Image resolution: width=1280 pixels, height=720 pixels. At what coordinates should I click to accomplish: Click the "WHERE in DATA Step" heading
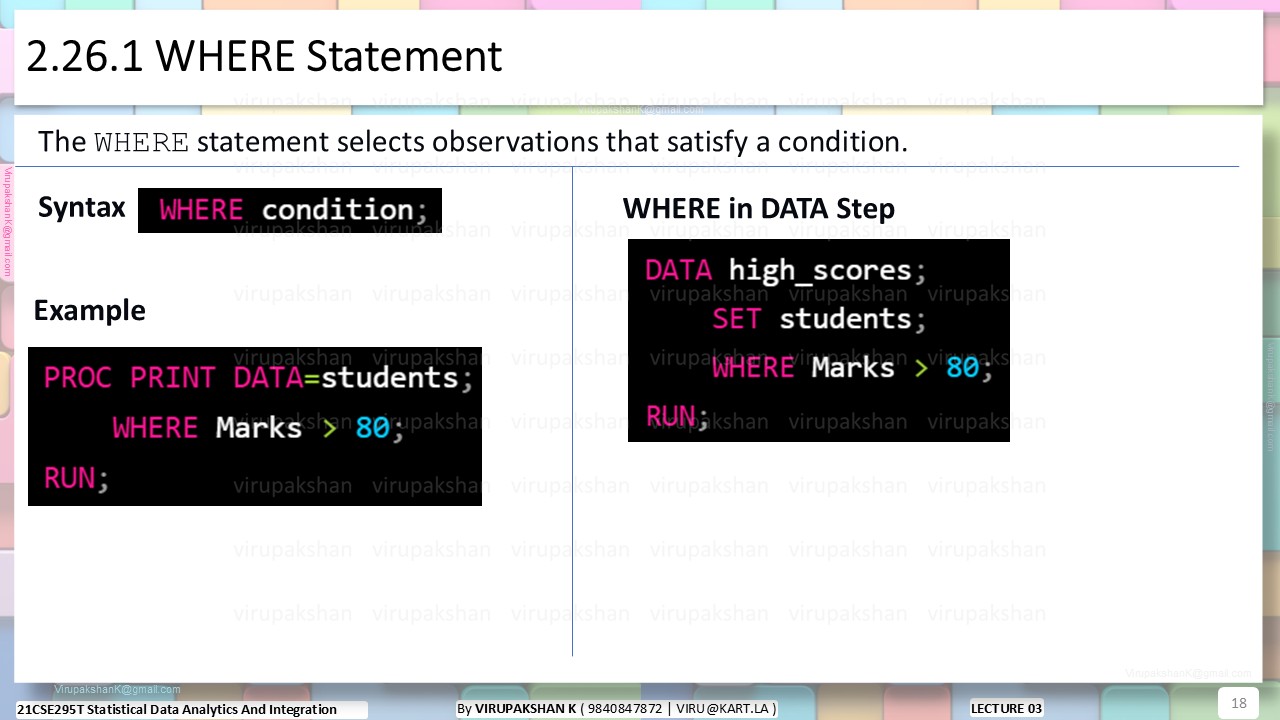[x=759, y=209]
